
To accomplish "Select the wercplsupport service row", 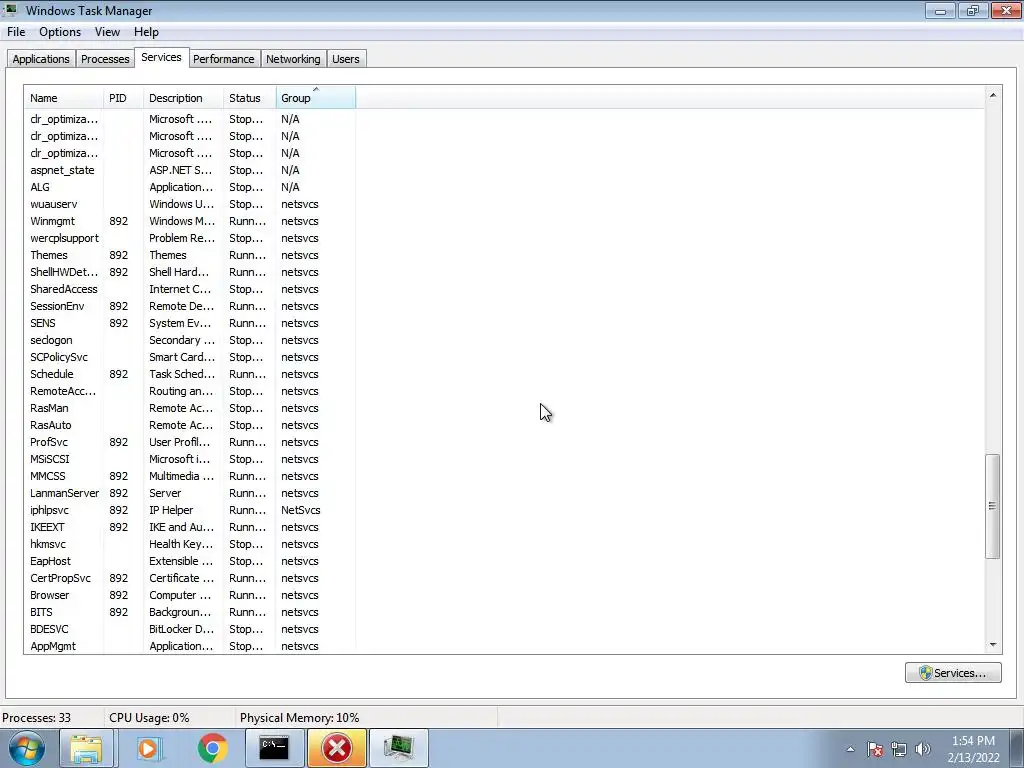I will (x=189, y=238).
